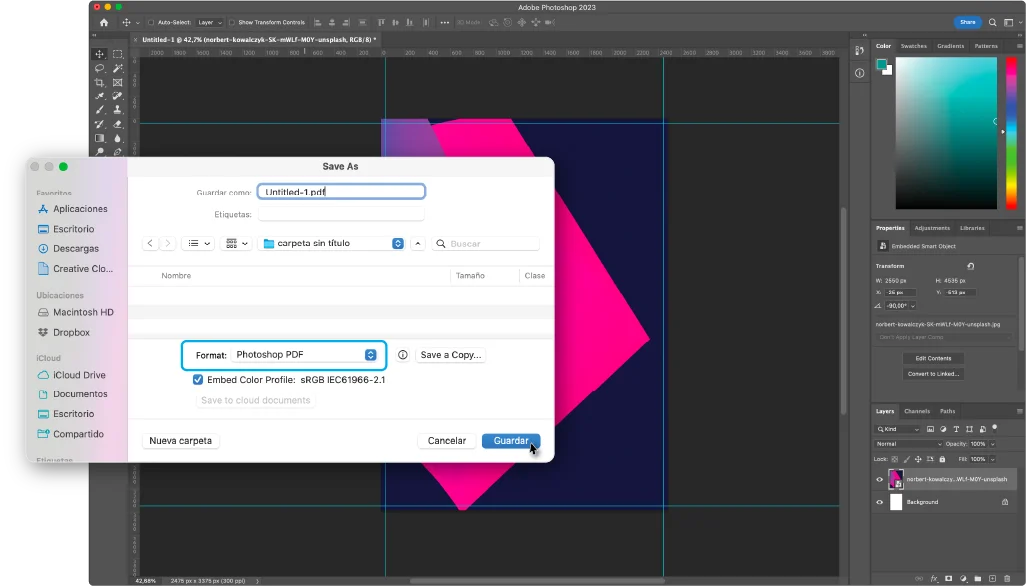
Task: Toggle lock transparent pixels
Action: (895, 460)
